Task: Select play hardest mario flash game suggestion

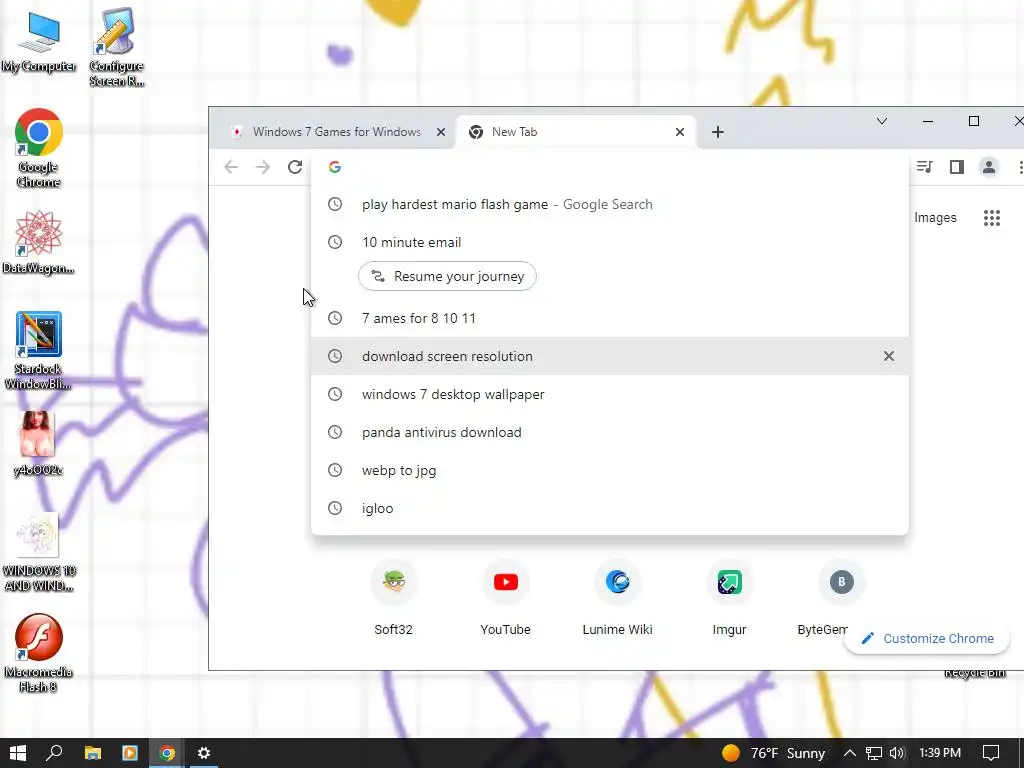Action: point(609,204)
